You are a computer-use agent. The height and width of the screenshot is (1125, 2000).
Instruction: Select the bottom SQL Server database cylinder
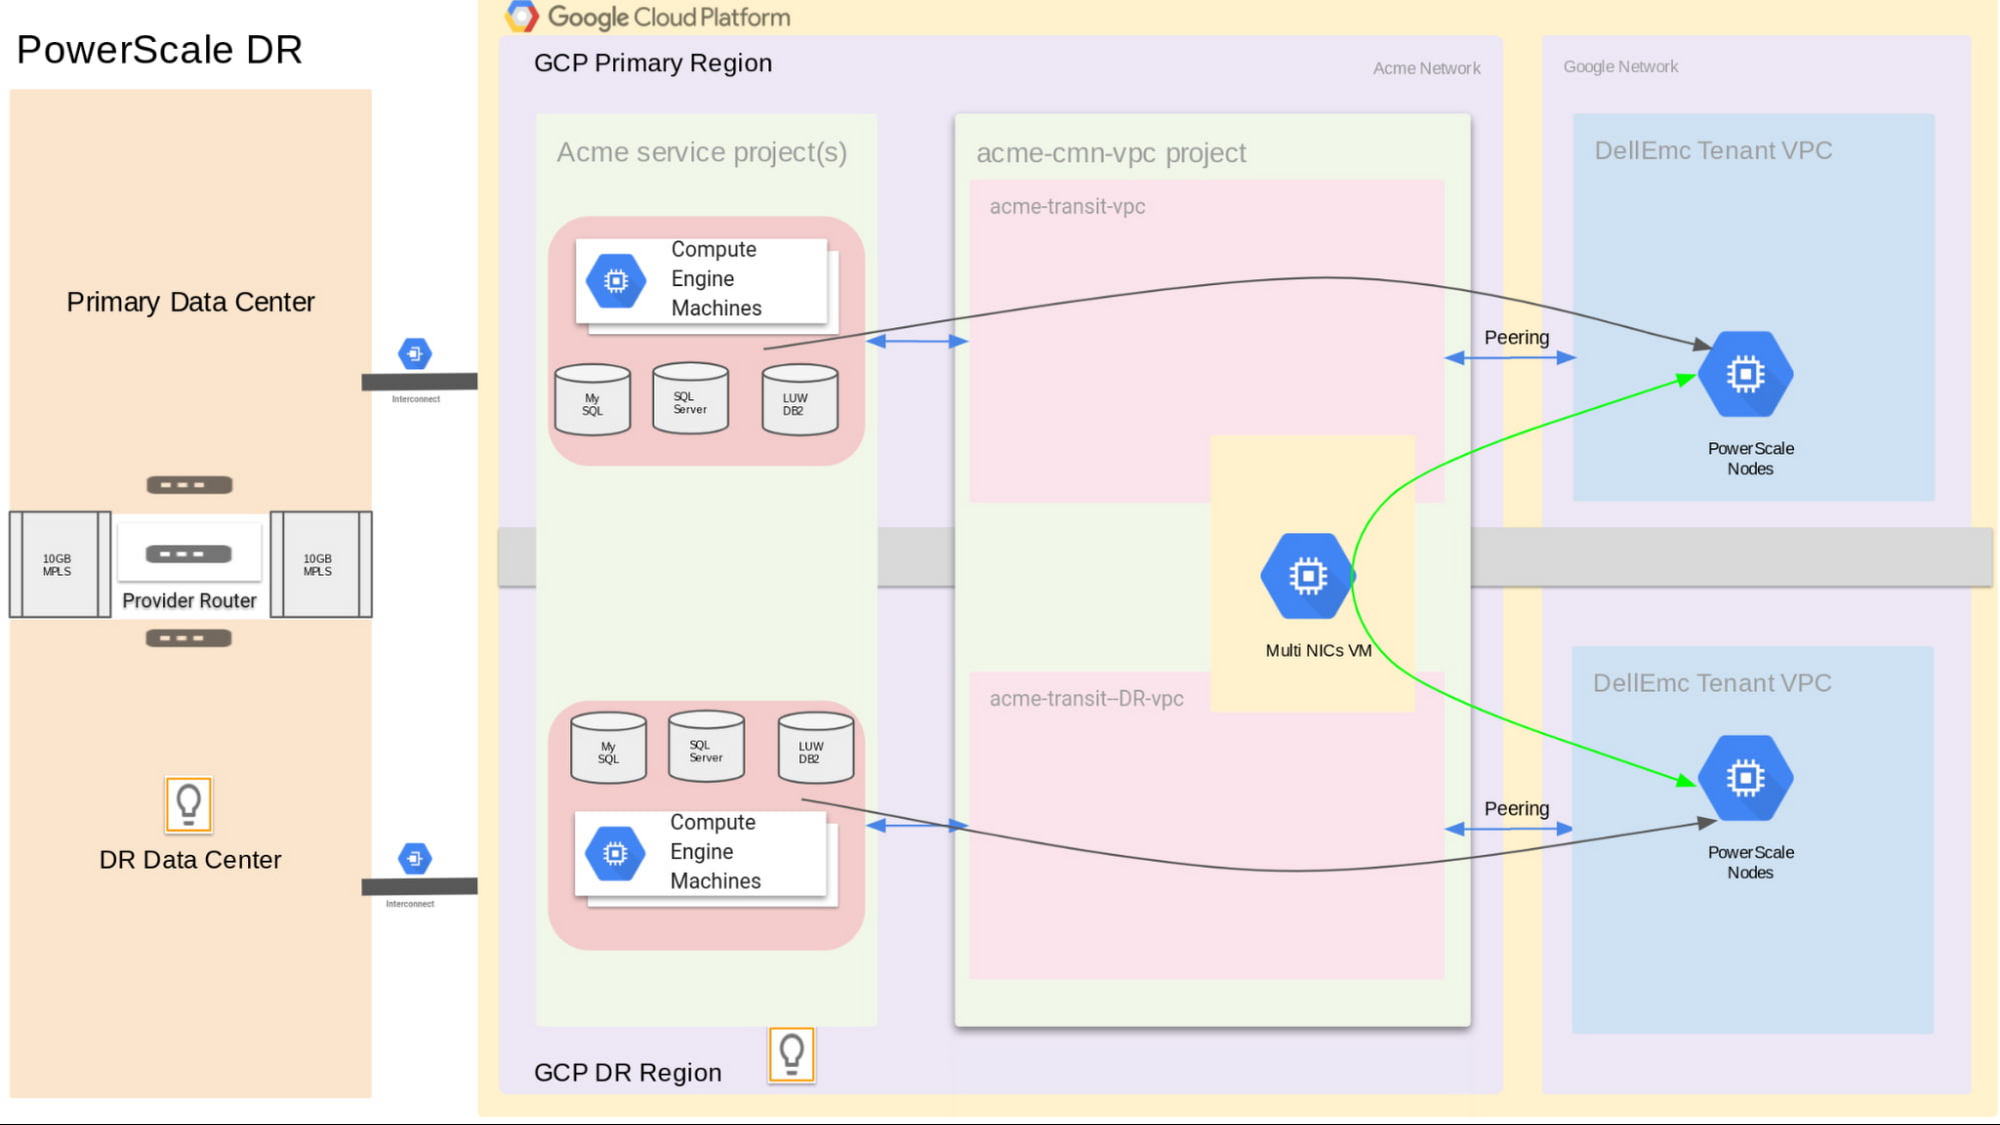coord(706,746)
